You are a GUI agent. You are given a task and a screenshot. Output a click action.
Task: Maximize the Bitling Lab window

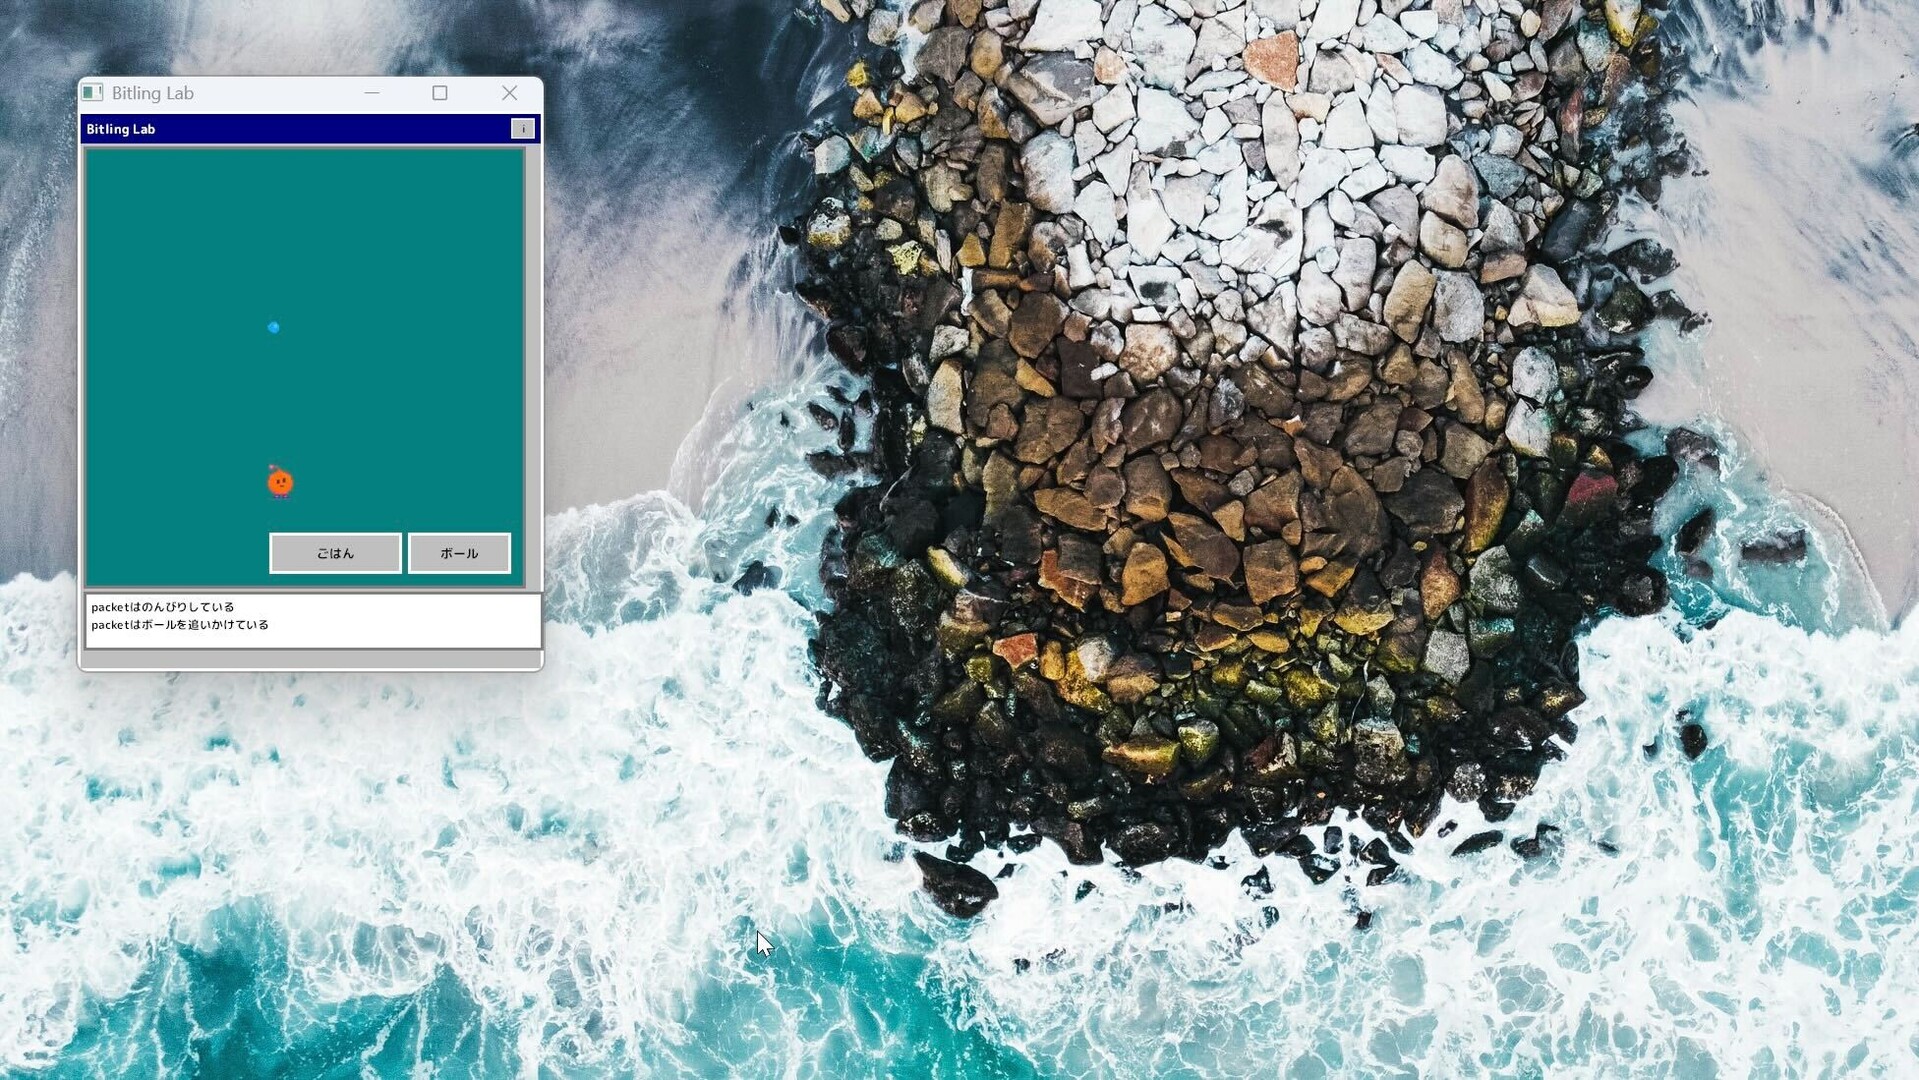(440, 93)
